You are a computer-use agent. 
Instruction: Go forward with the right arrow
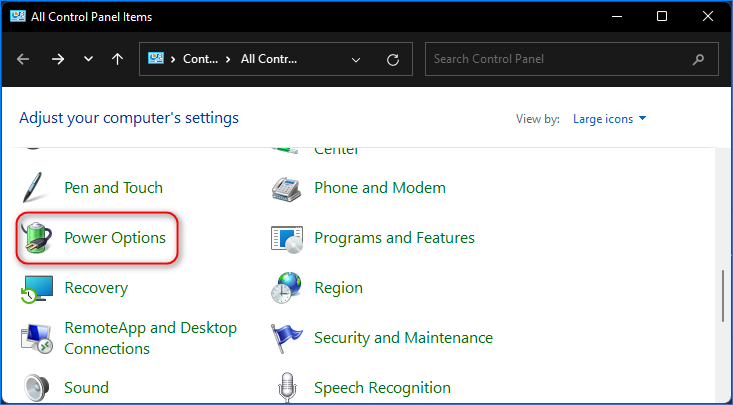coord(58,59)
